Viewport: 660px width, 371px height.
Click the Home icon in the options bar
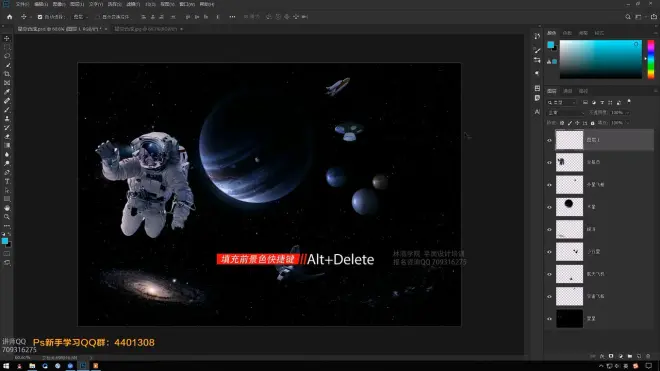click(x=9, y=17)
